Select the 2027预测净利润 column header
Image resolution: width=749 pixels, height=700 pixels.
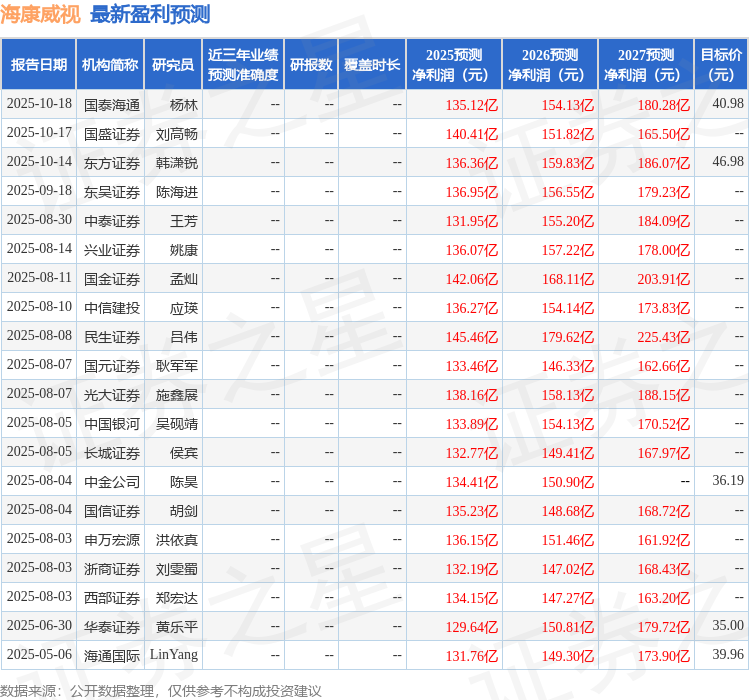646,65
